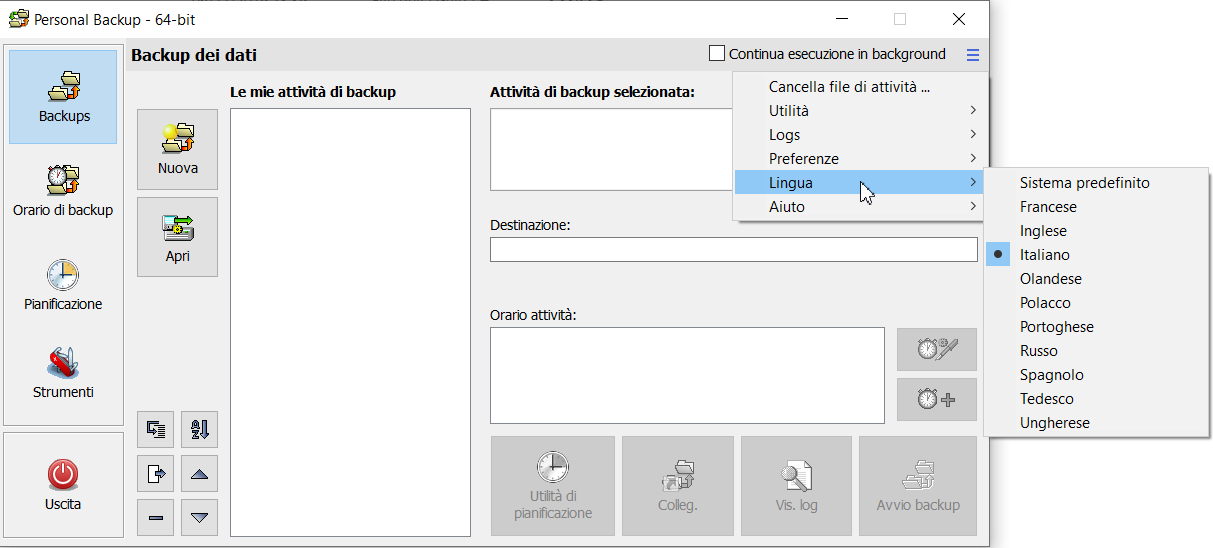Open the Lingua submenu
Viewport: 1213px width, 548px height.
(860, 183)
